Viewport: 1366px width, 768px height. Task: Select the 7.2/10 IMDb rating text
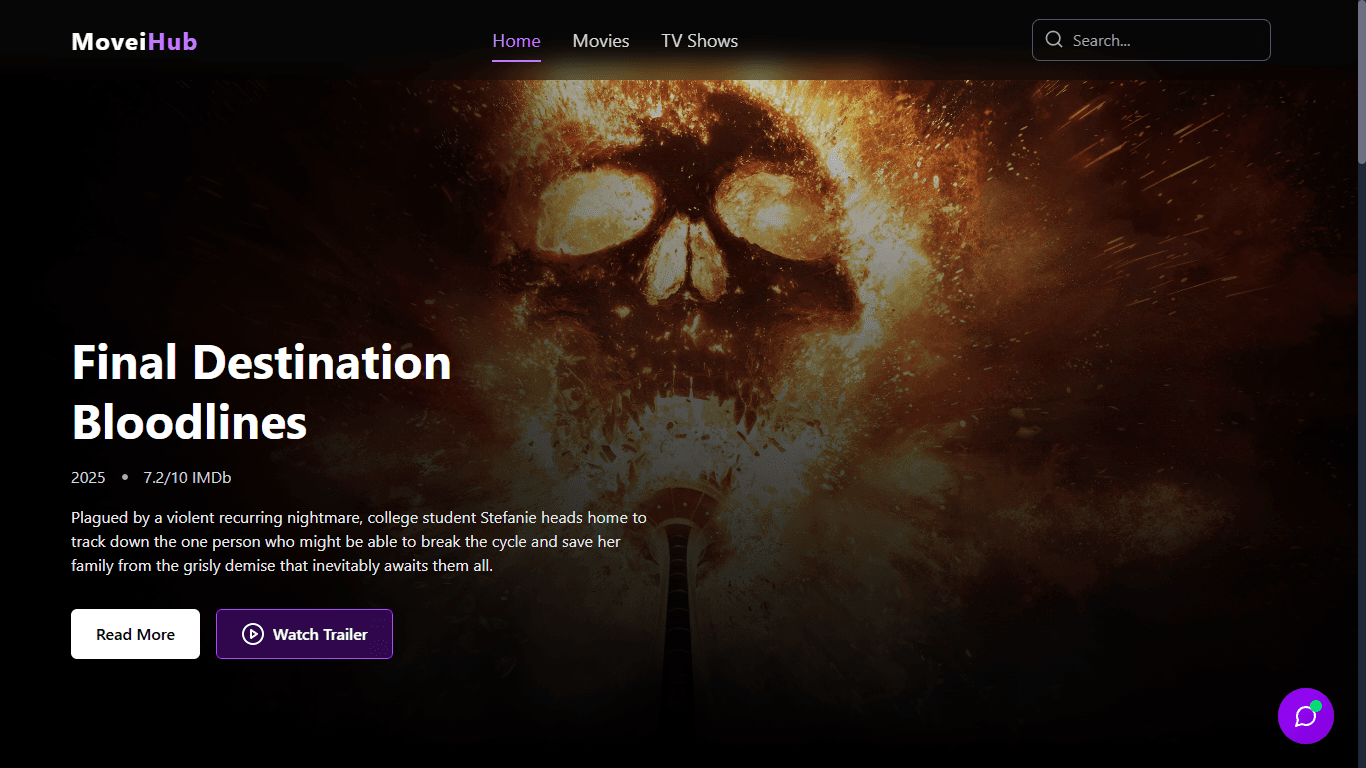tap(187, 478)
